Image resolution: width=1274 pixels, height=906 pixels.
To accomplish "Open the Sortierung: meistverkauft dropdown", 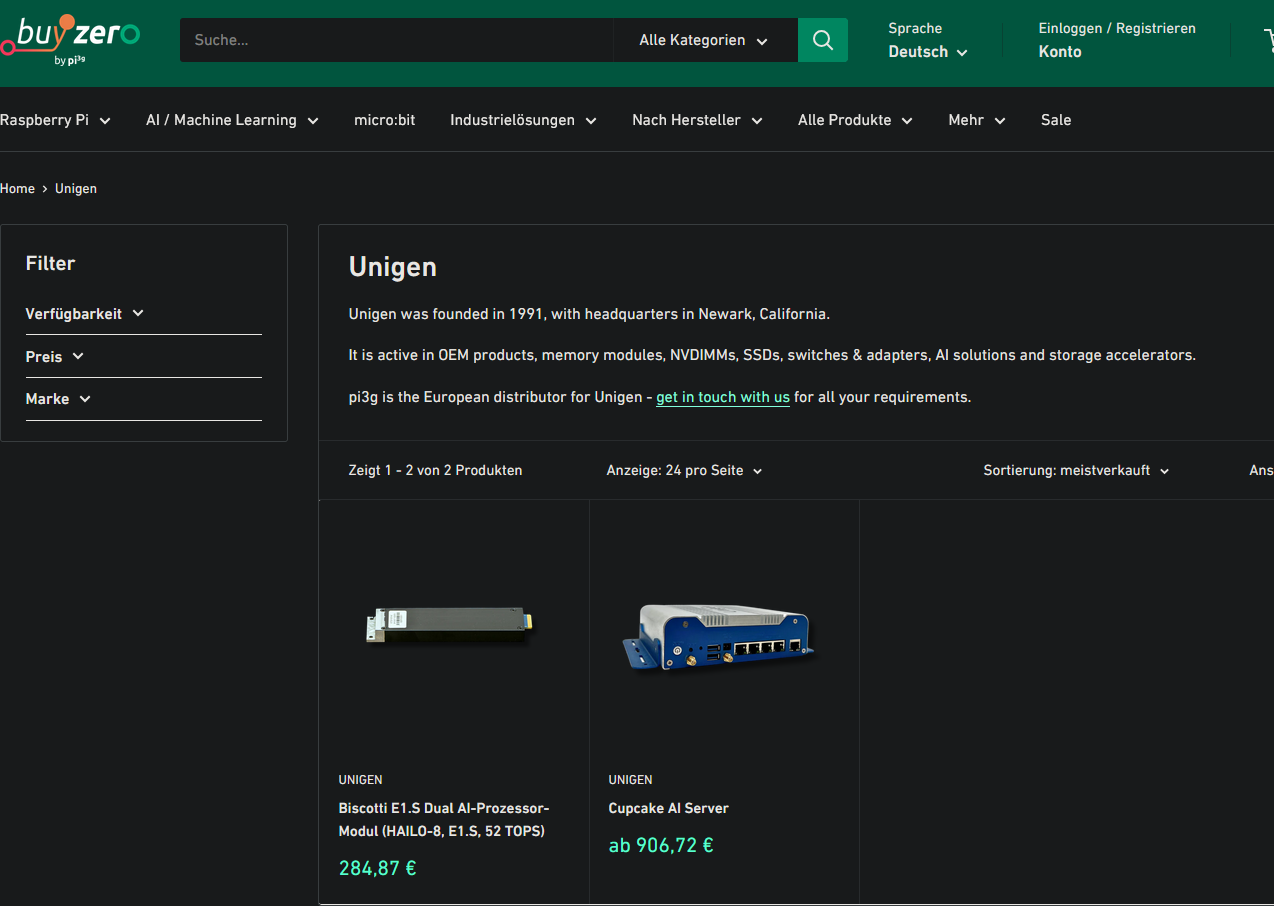I will click(1076, 470).
